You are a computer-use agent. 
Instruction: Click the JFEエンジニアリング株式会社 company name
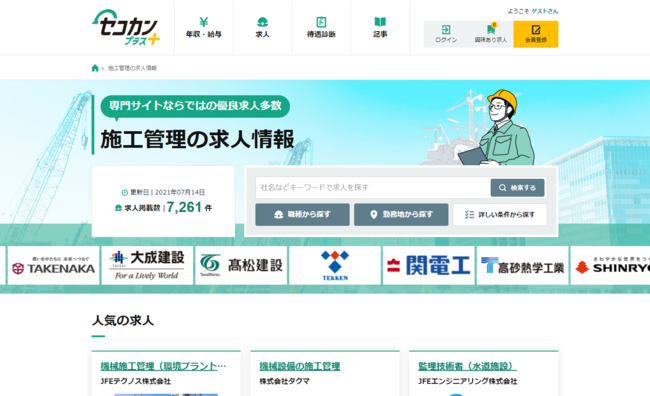[x=468, y=381]
